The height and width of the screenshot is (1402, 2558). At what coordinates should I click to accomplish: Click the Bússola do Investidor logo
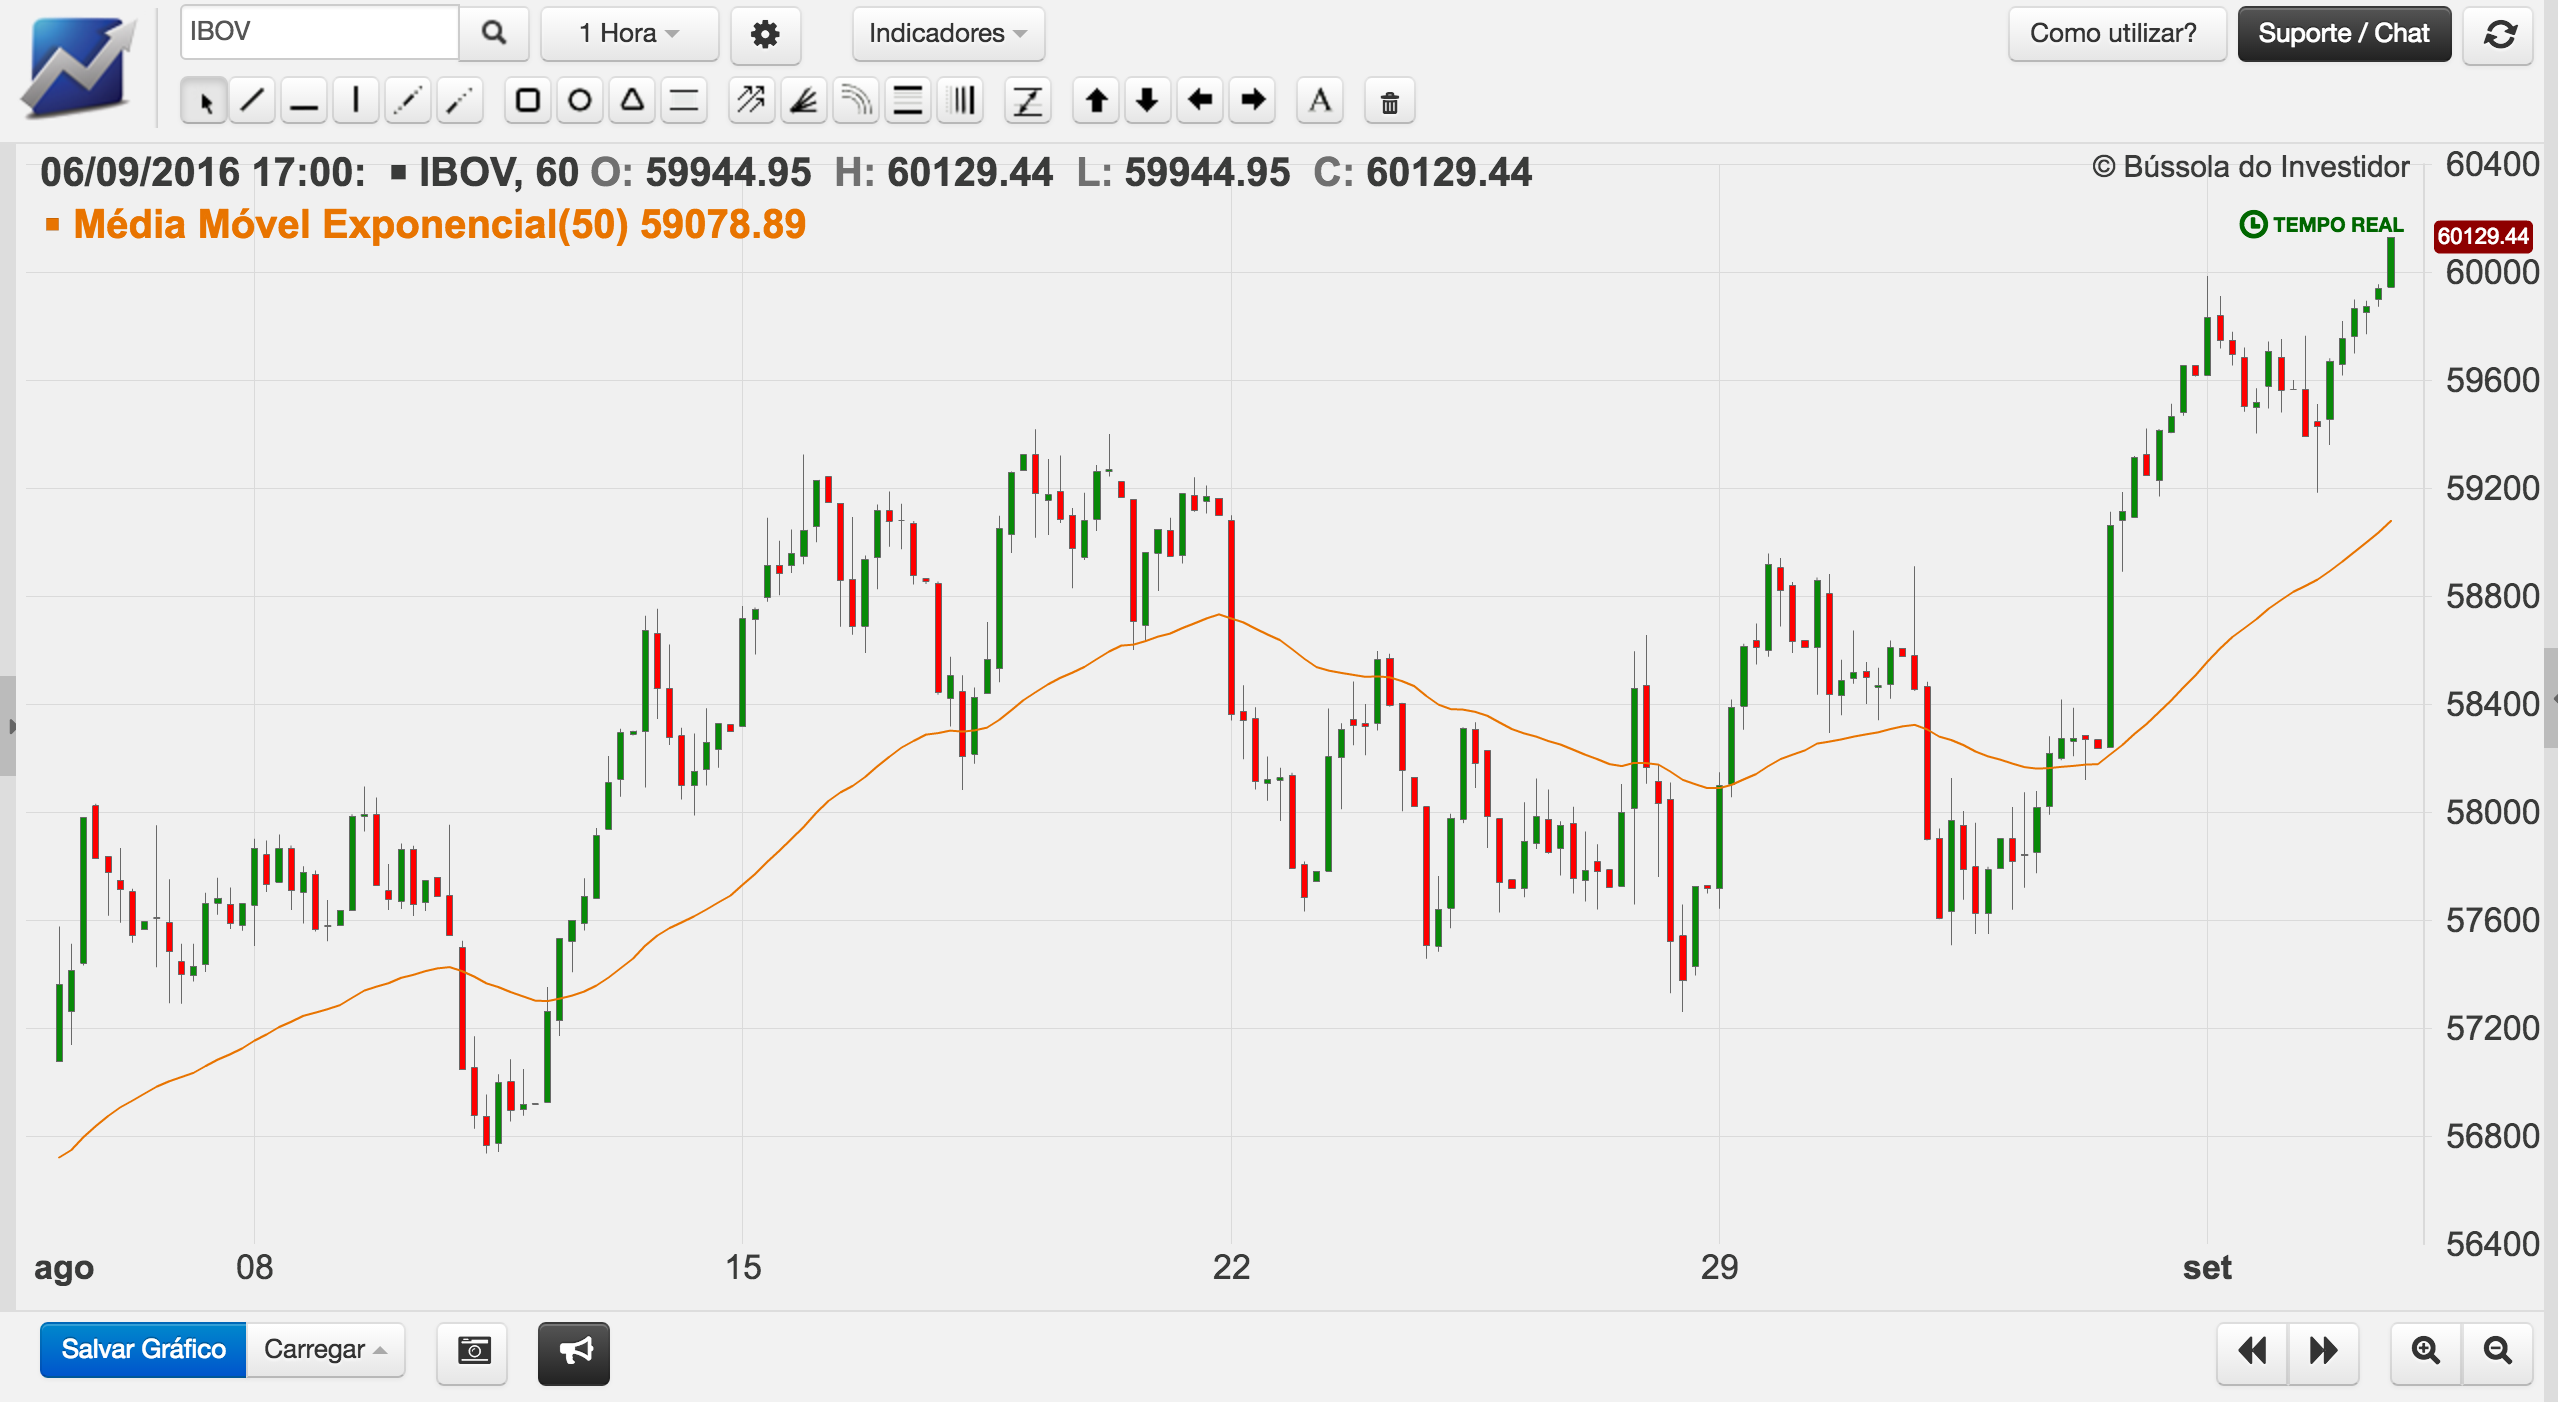coord(78,68)
